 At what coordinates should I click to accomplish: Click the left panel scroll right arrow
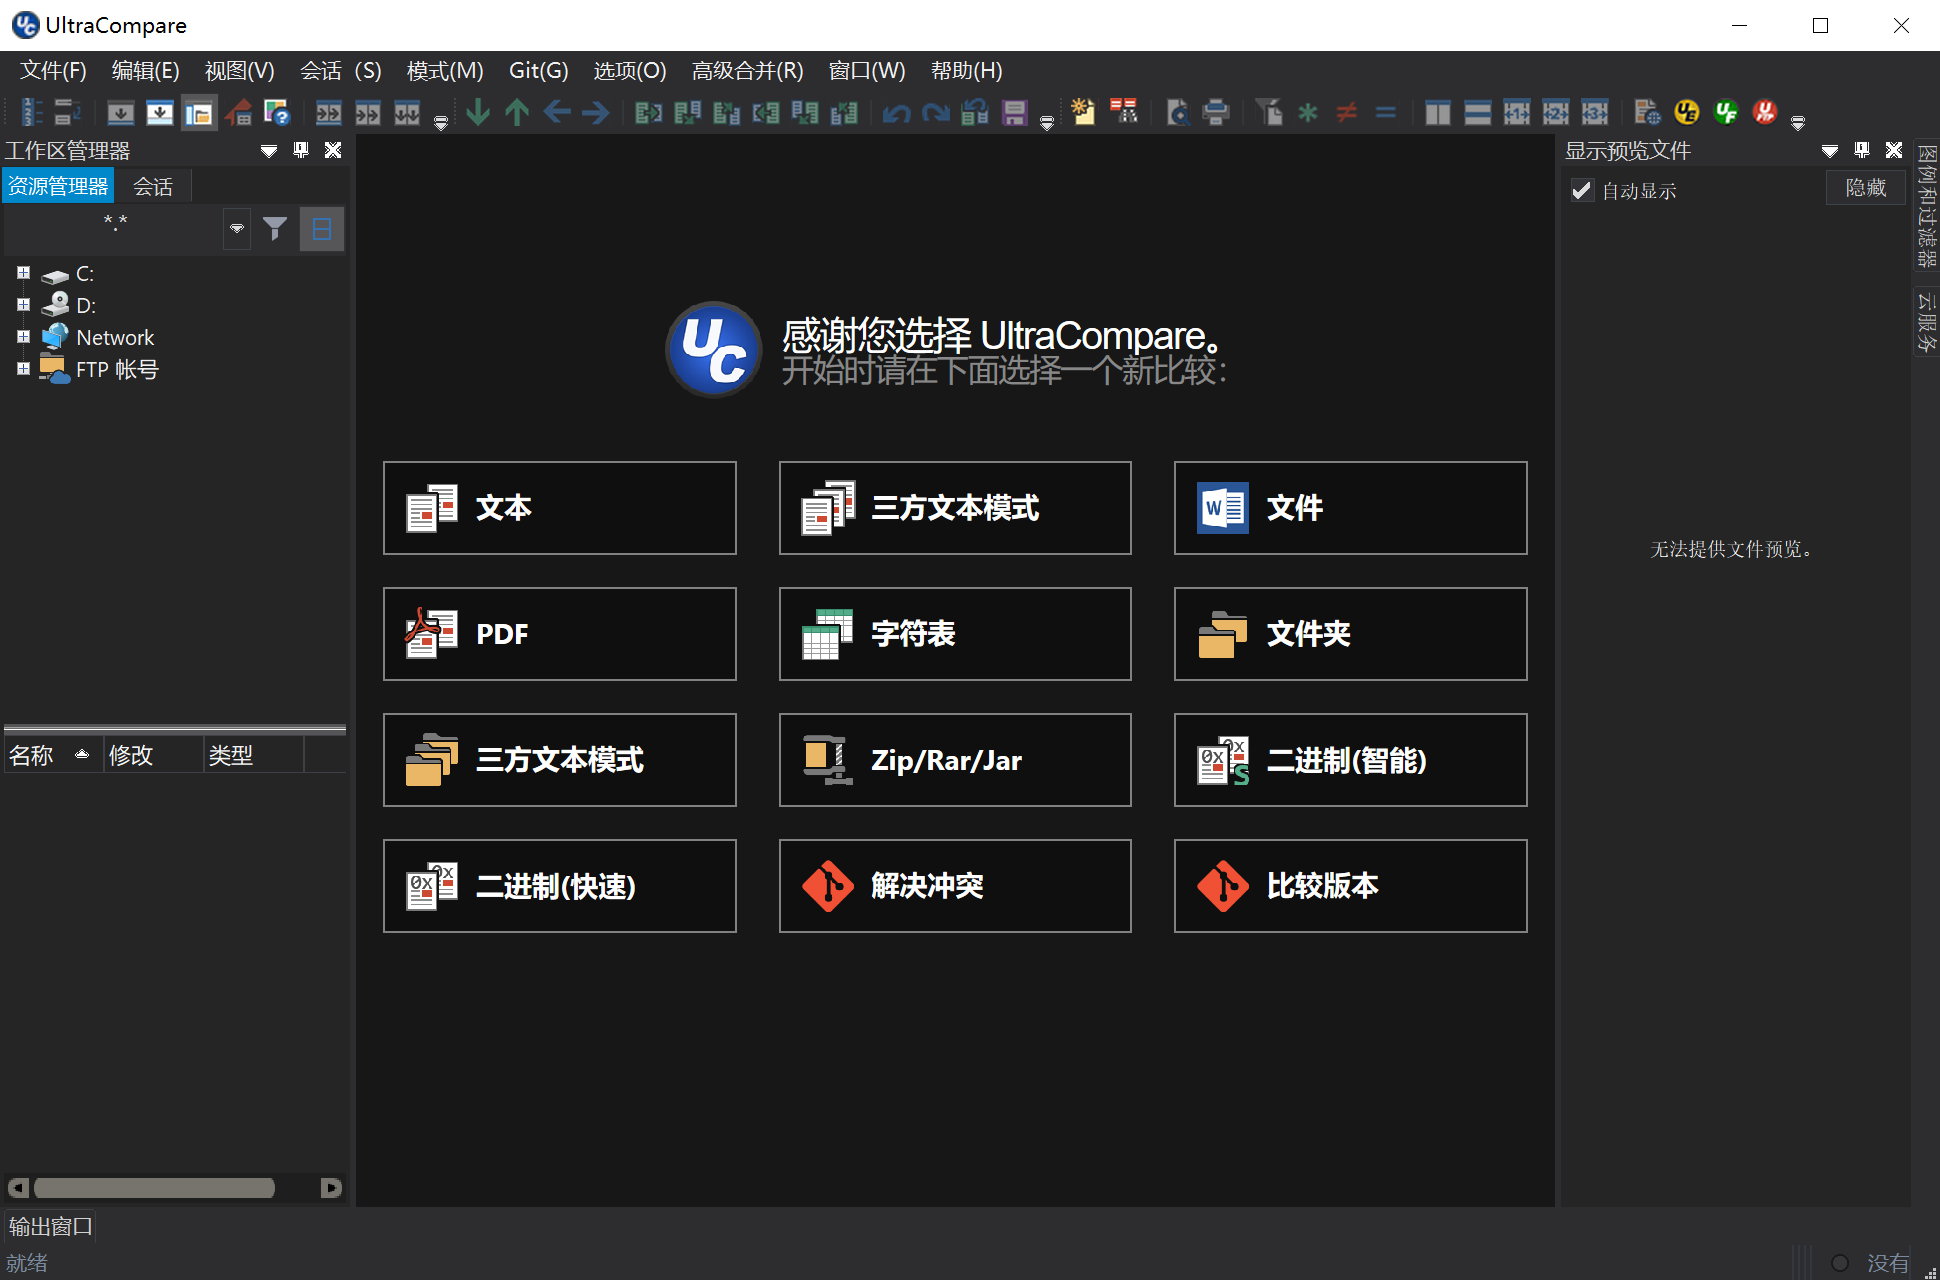point(331,1188)
